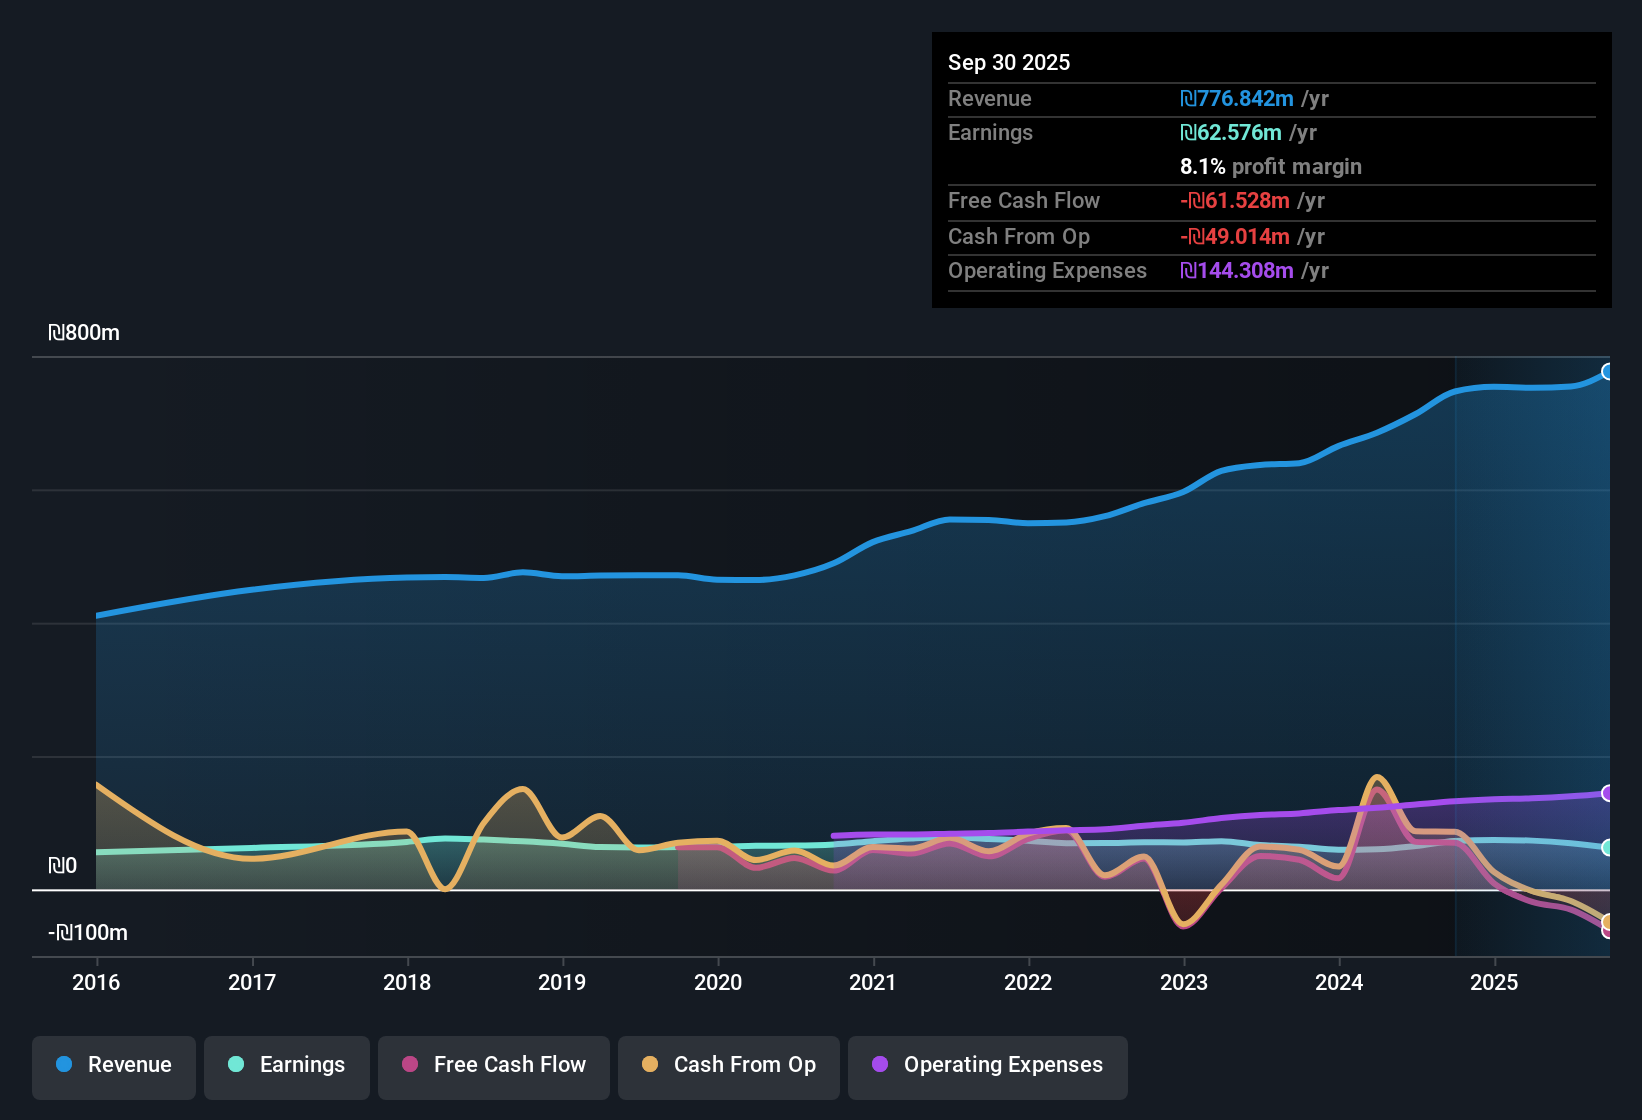This screenshot has width=1642, height=1120.
Task: Click the teal Earnings legend dot
Action: [236, 1065]
